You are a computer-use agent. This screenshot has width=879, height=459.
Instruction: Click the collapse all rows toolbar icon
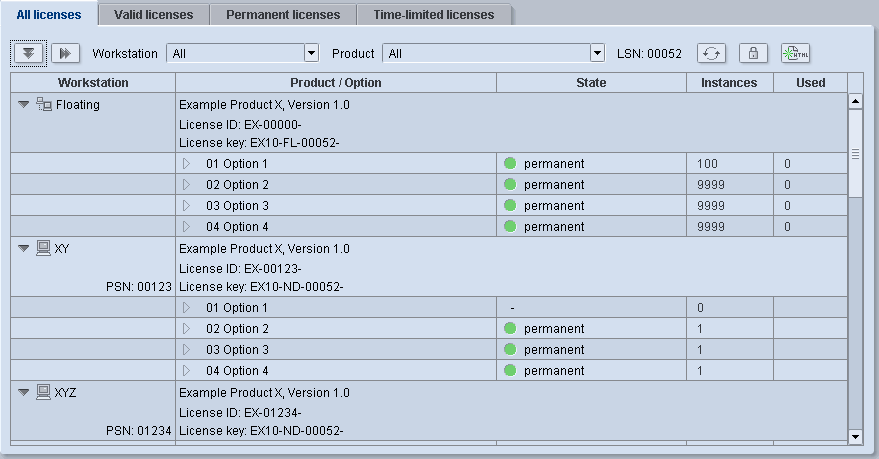[x=66, y=53]
